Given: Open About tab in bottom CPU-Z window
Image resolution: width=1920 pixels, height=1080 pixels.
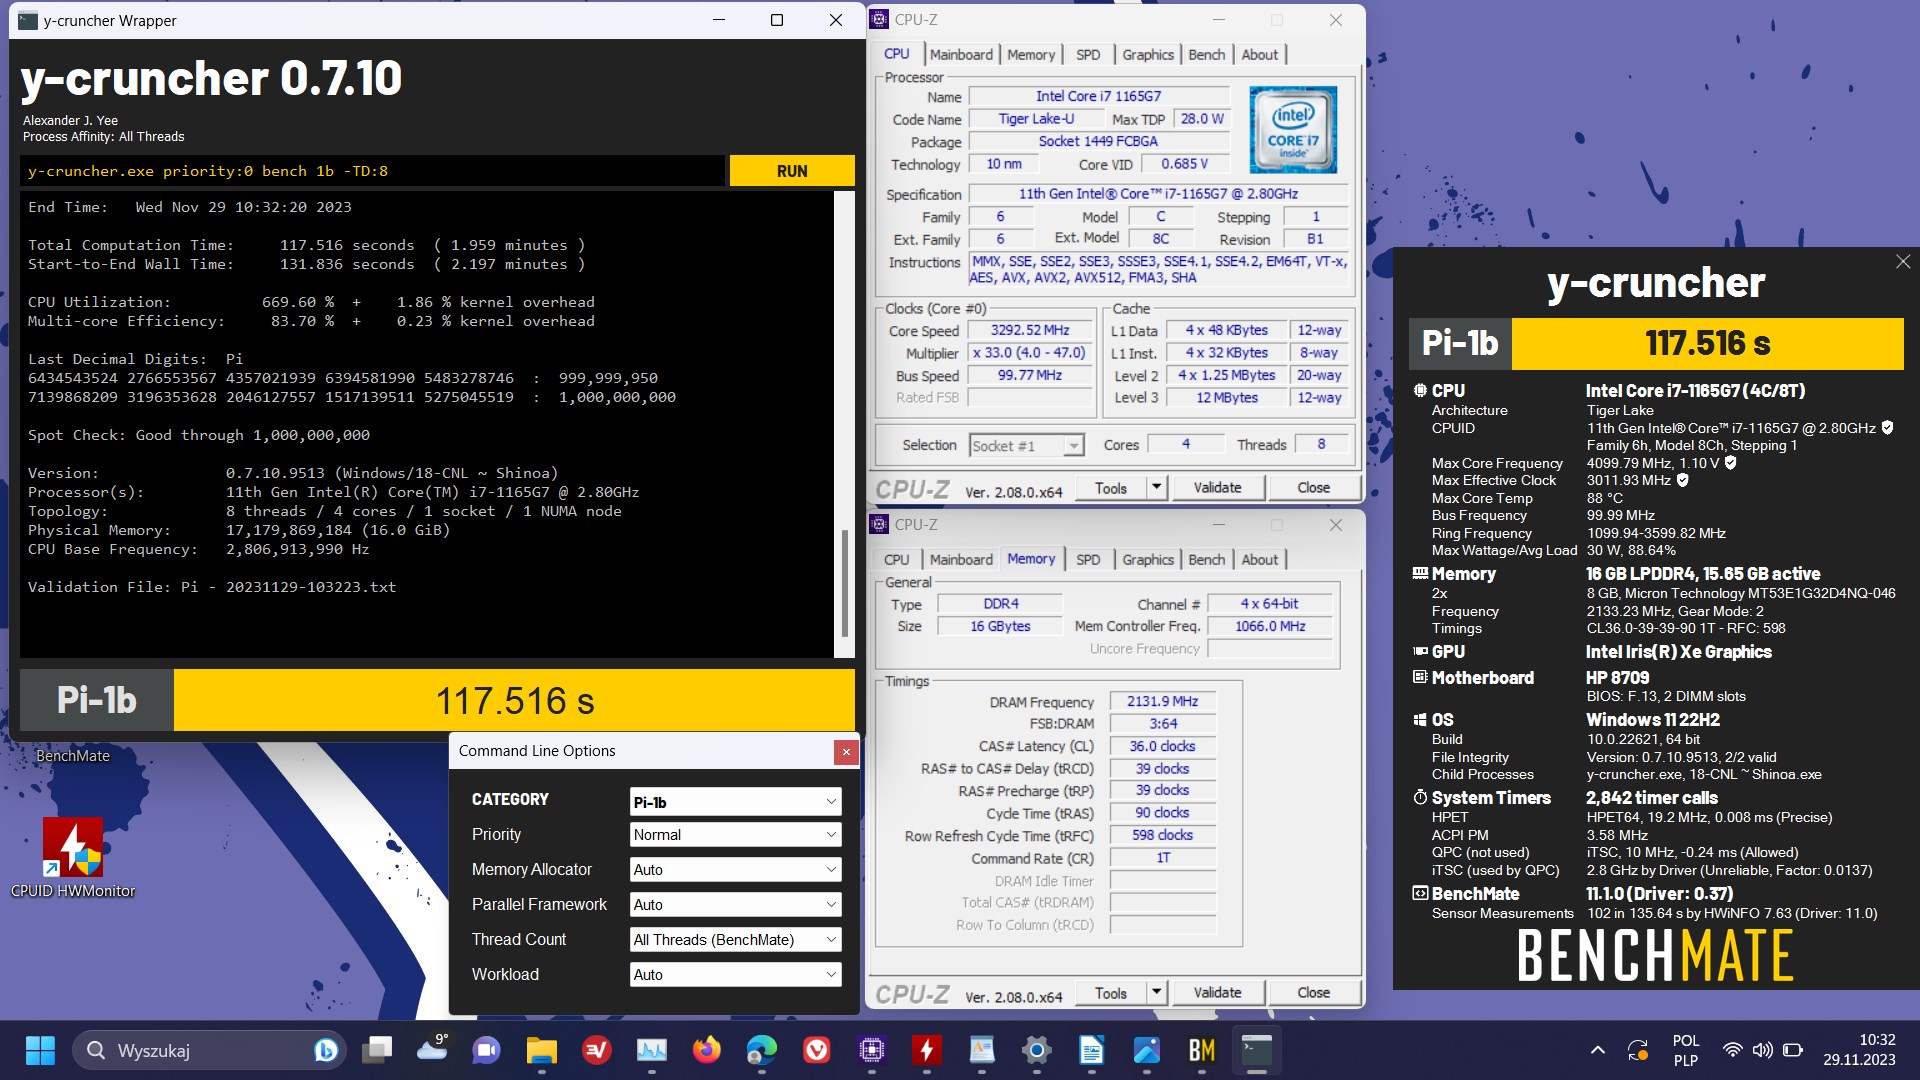Looking at the screenshot, I should pos(1259,560).
